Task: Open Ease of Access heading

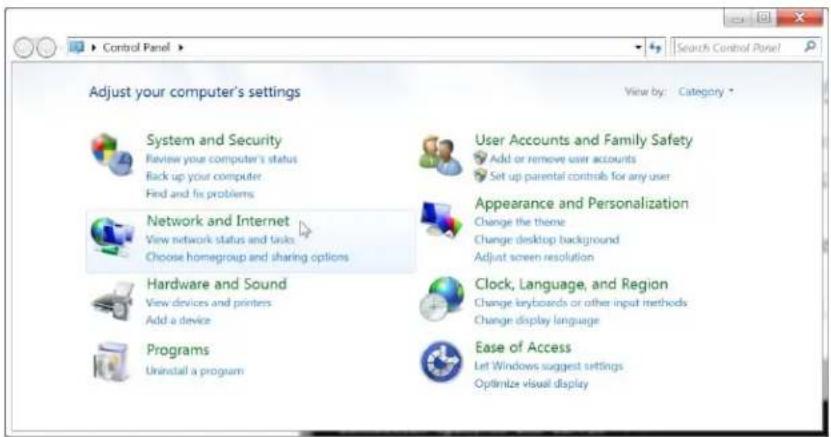Action: tap(523, 347)
